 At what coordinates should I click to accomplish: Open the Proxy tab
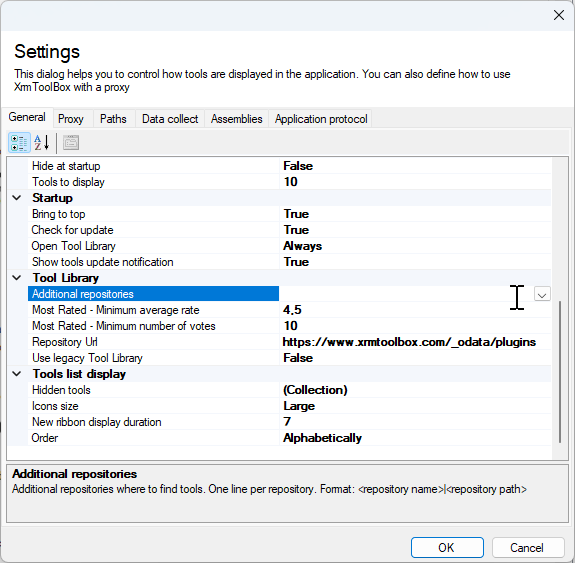[x=71, y=119]
